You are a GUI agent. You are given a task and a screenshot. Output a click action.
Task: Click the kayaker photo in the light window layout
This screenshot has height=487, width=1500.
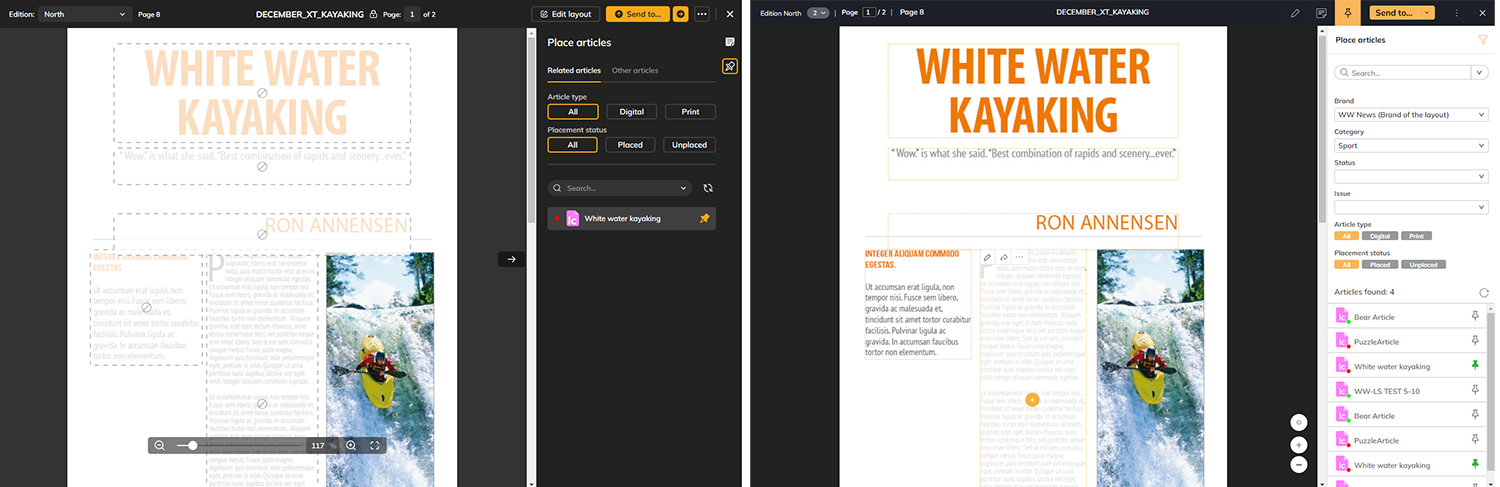pyautogui.click(x=1148, y=368)
